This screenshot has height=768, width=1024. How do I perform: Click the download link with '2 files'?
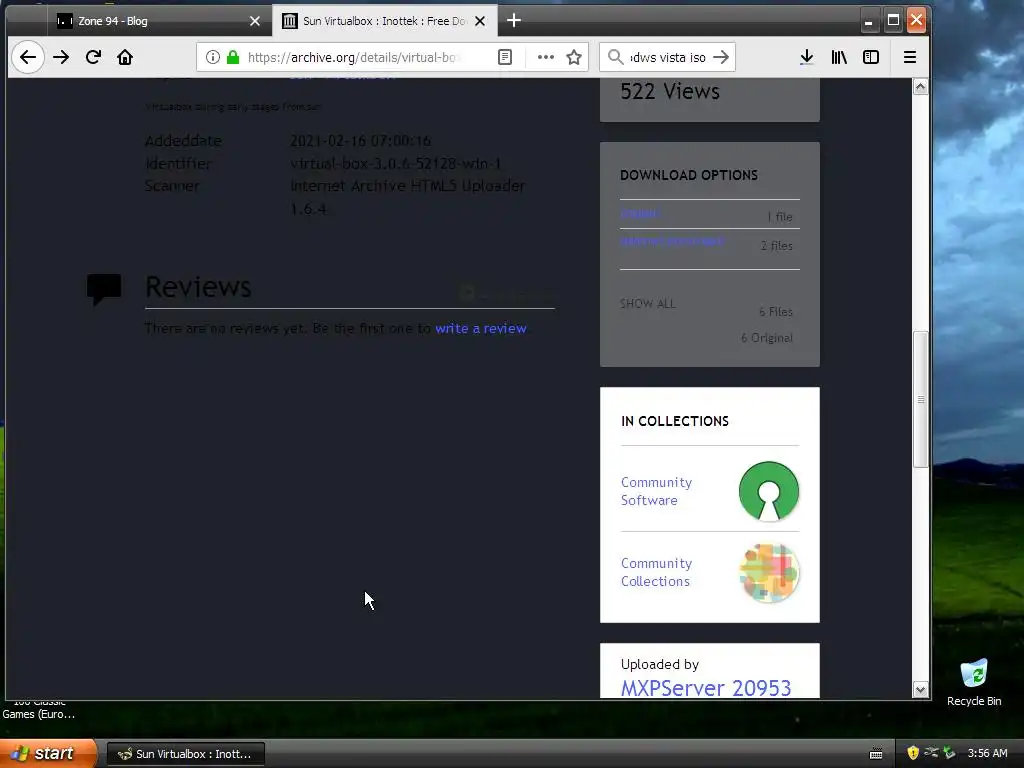coord(672,242)
